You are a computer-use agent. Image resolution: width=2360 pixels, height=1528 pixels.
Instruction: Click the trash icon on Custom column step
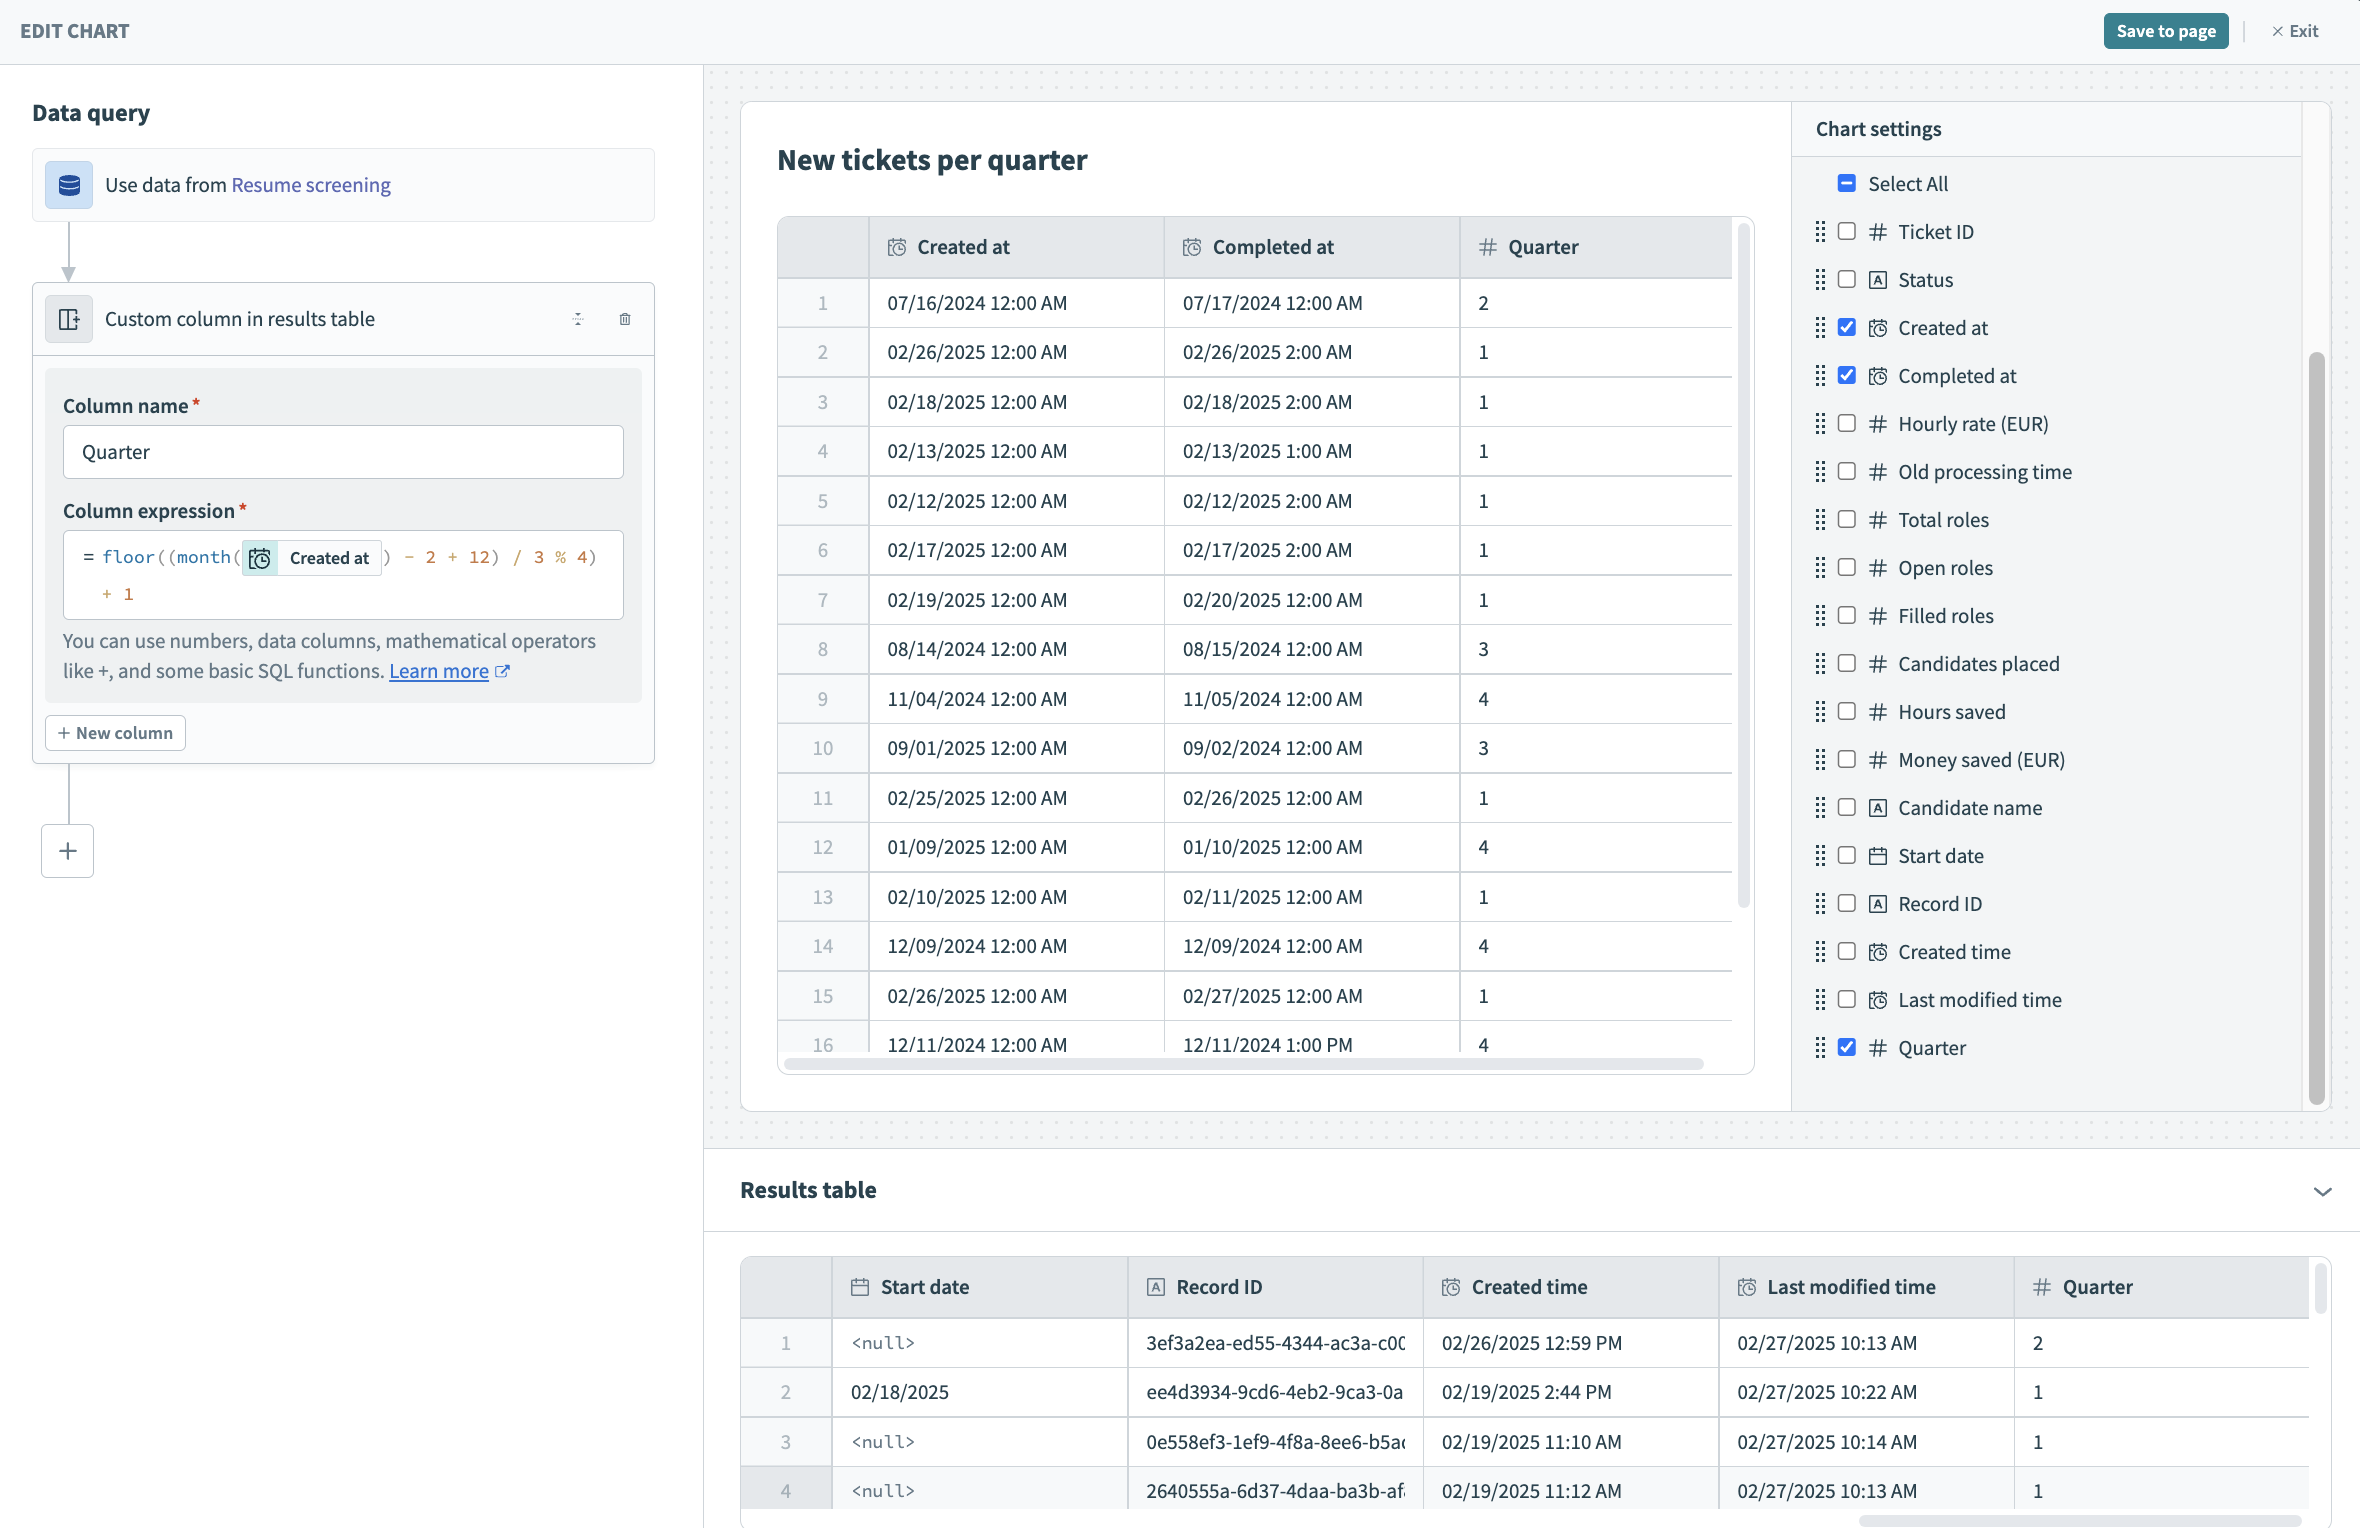pos(625,319)
